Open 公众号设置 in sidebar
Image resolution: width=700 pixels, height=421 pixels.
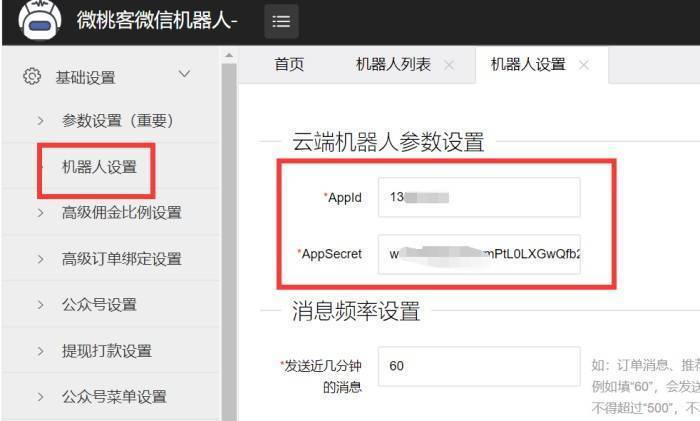(x=99, y=305)
